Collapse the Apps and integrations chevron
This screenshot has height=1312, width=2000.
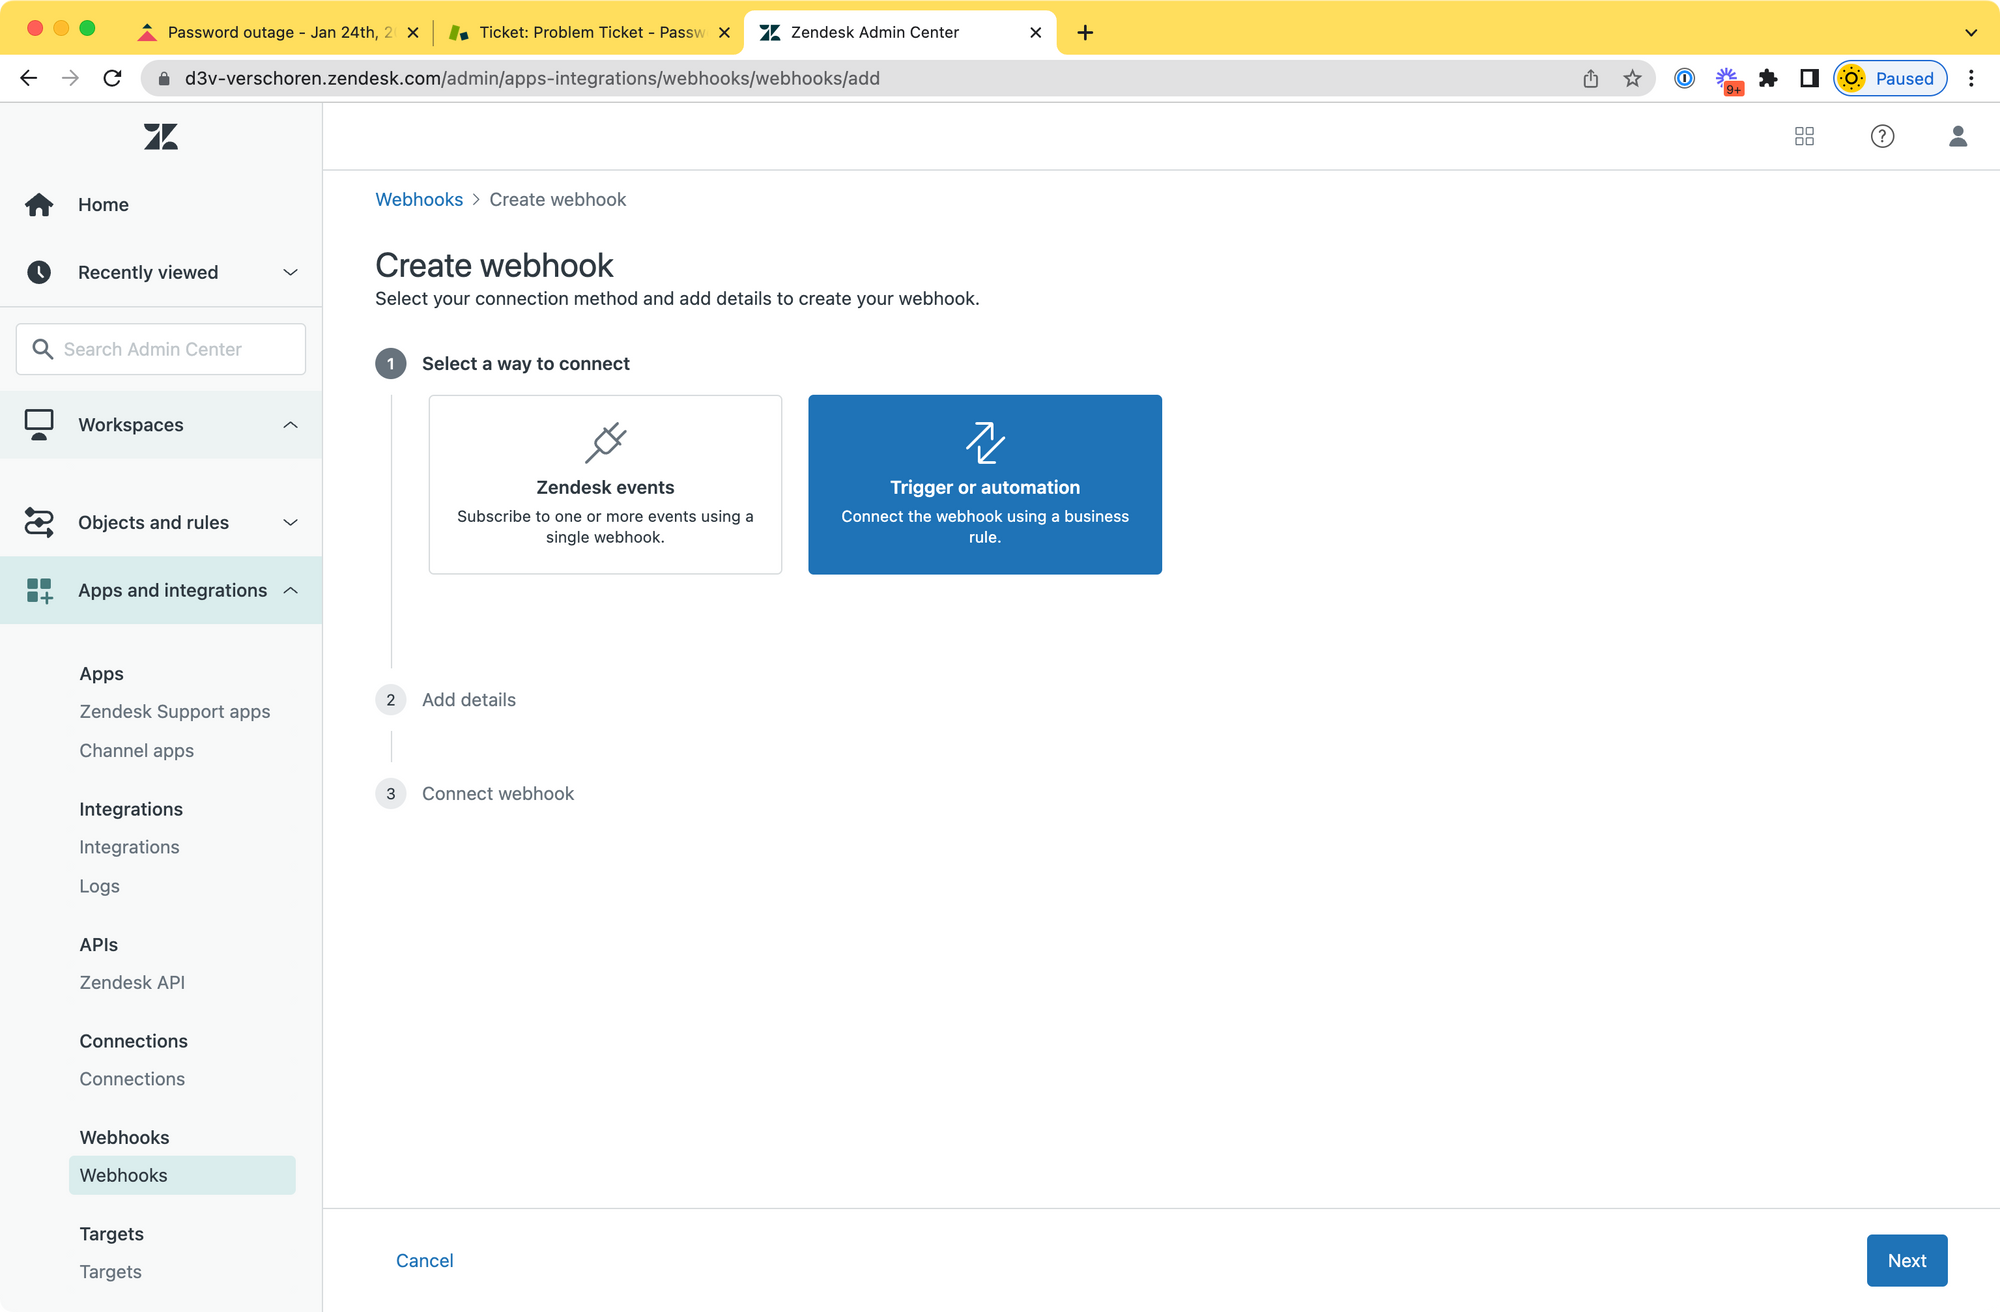click(x=290, y=591)
